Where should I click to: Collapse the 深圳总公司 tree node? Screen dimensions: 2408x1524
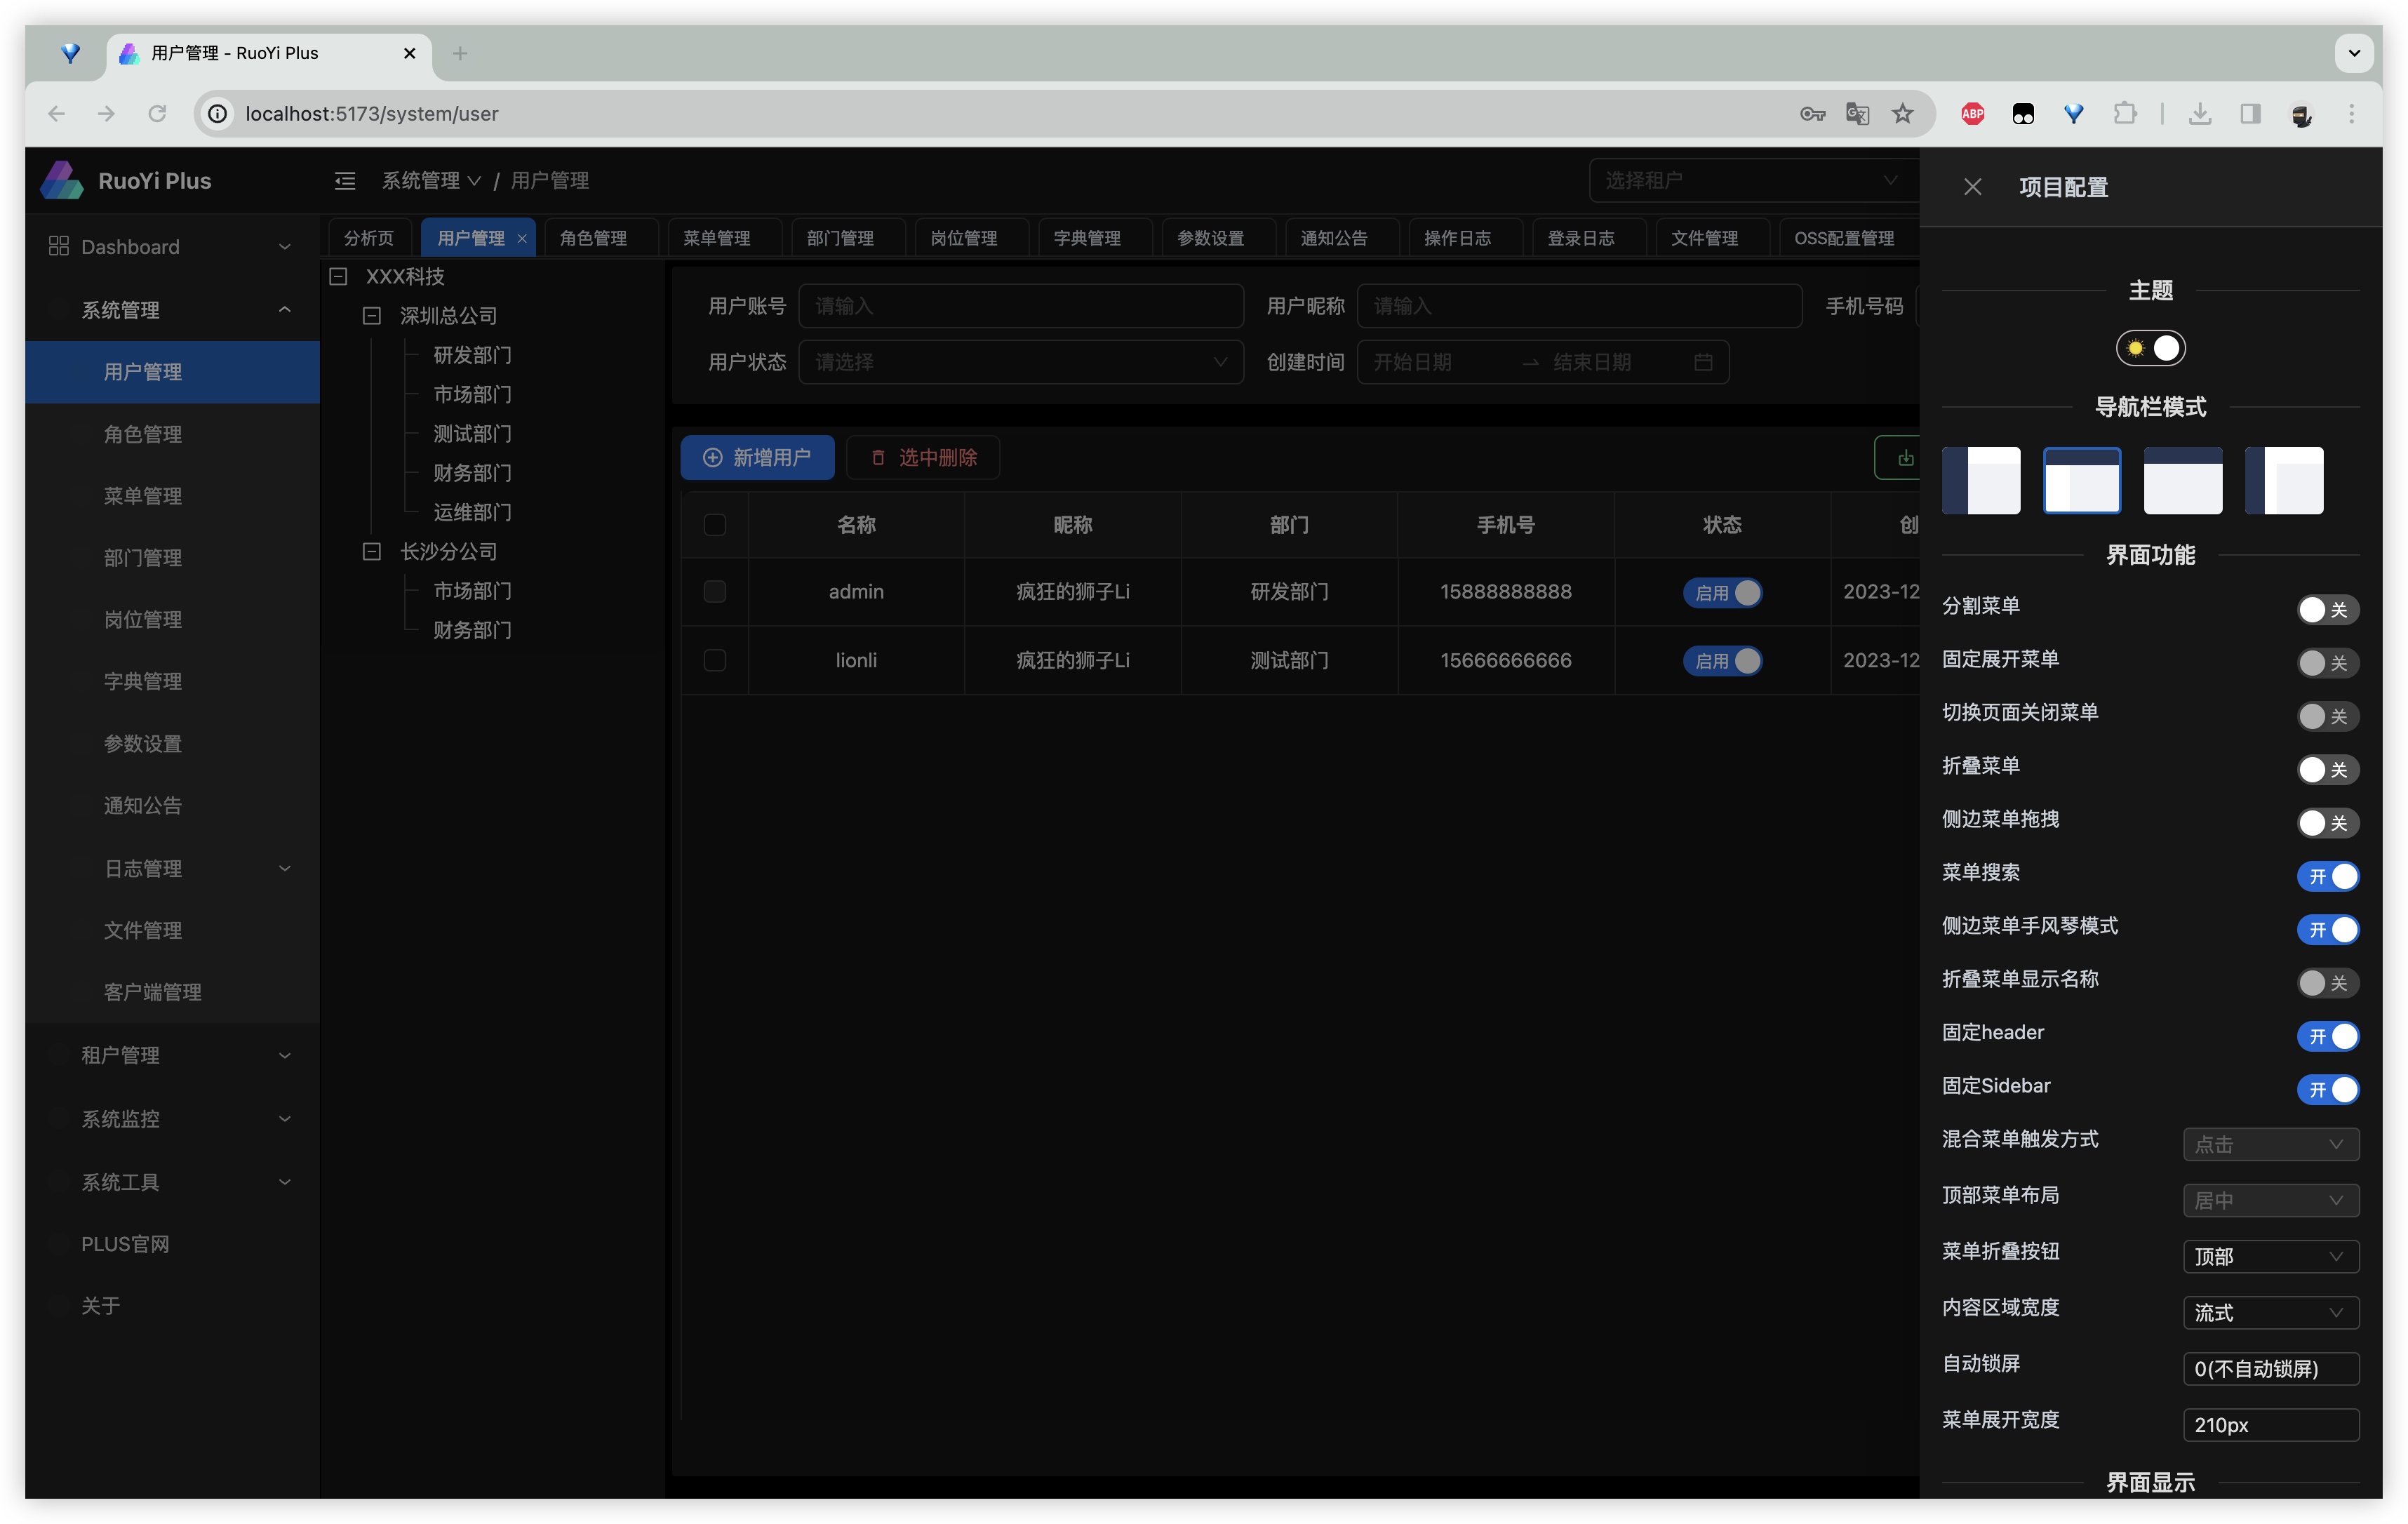372,317
